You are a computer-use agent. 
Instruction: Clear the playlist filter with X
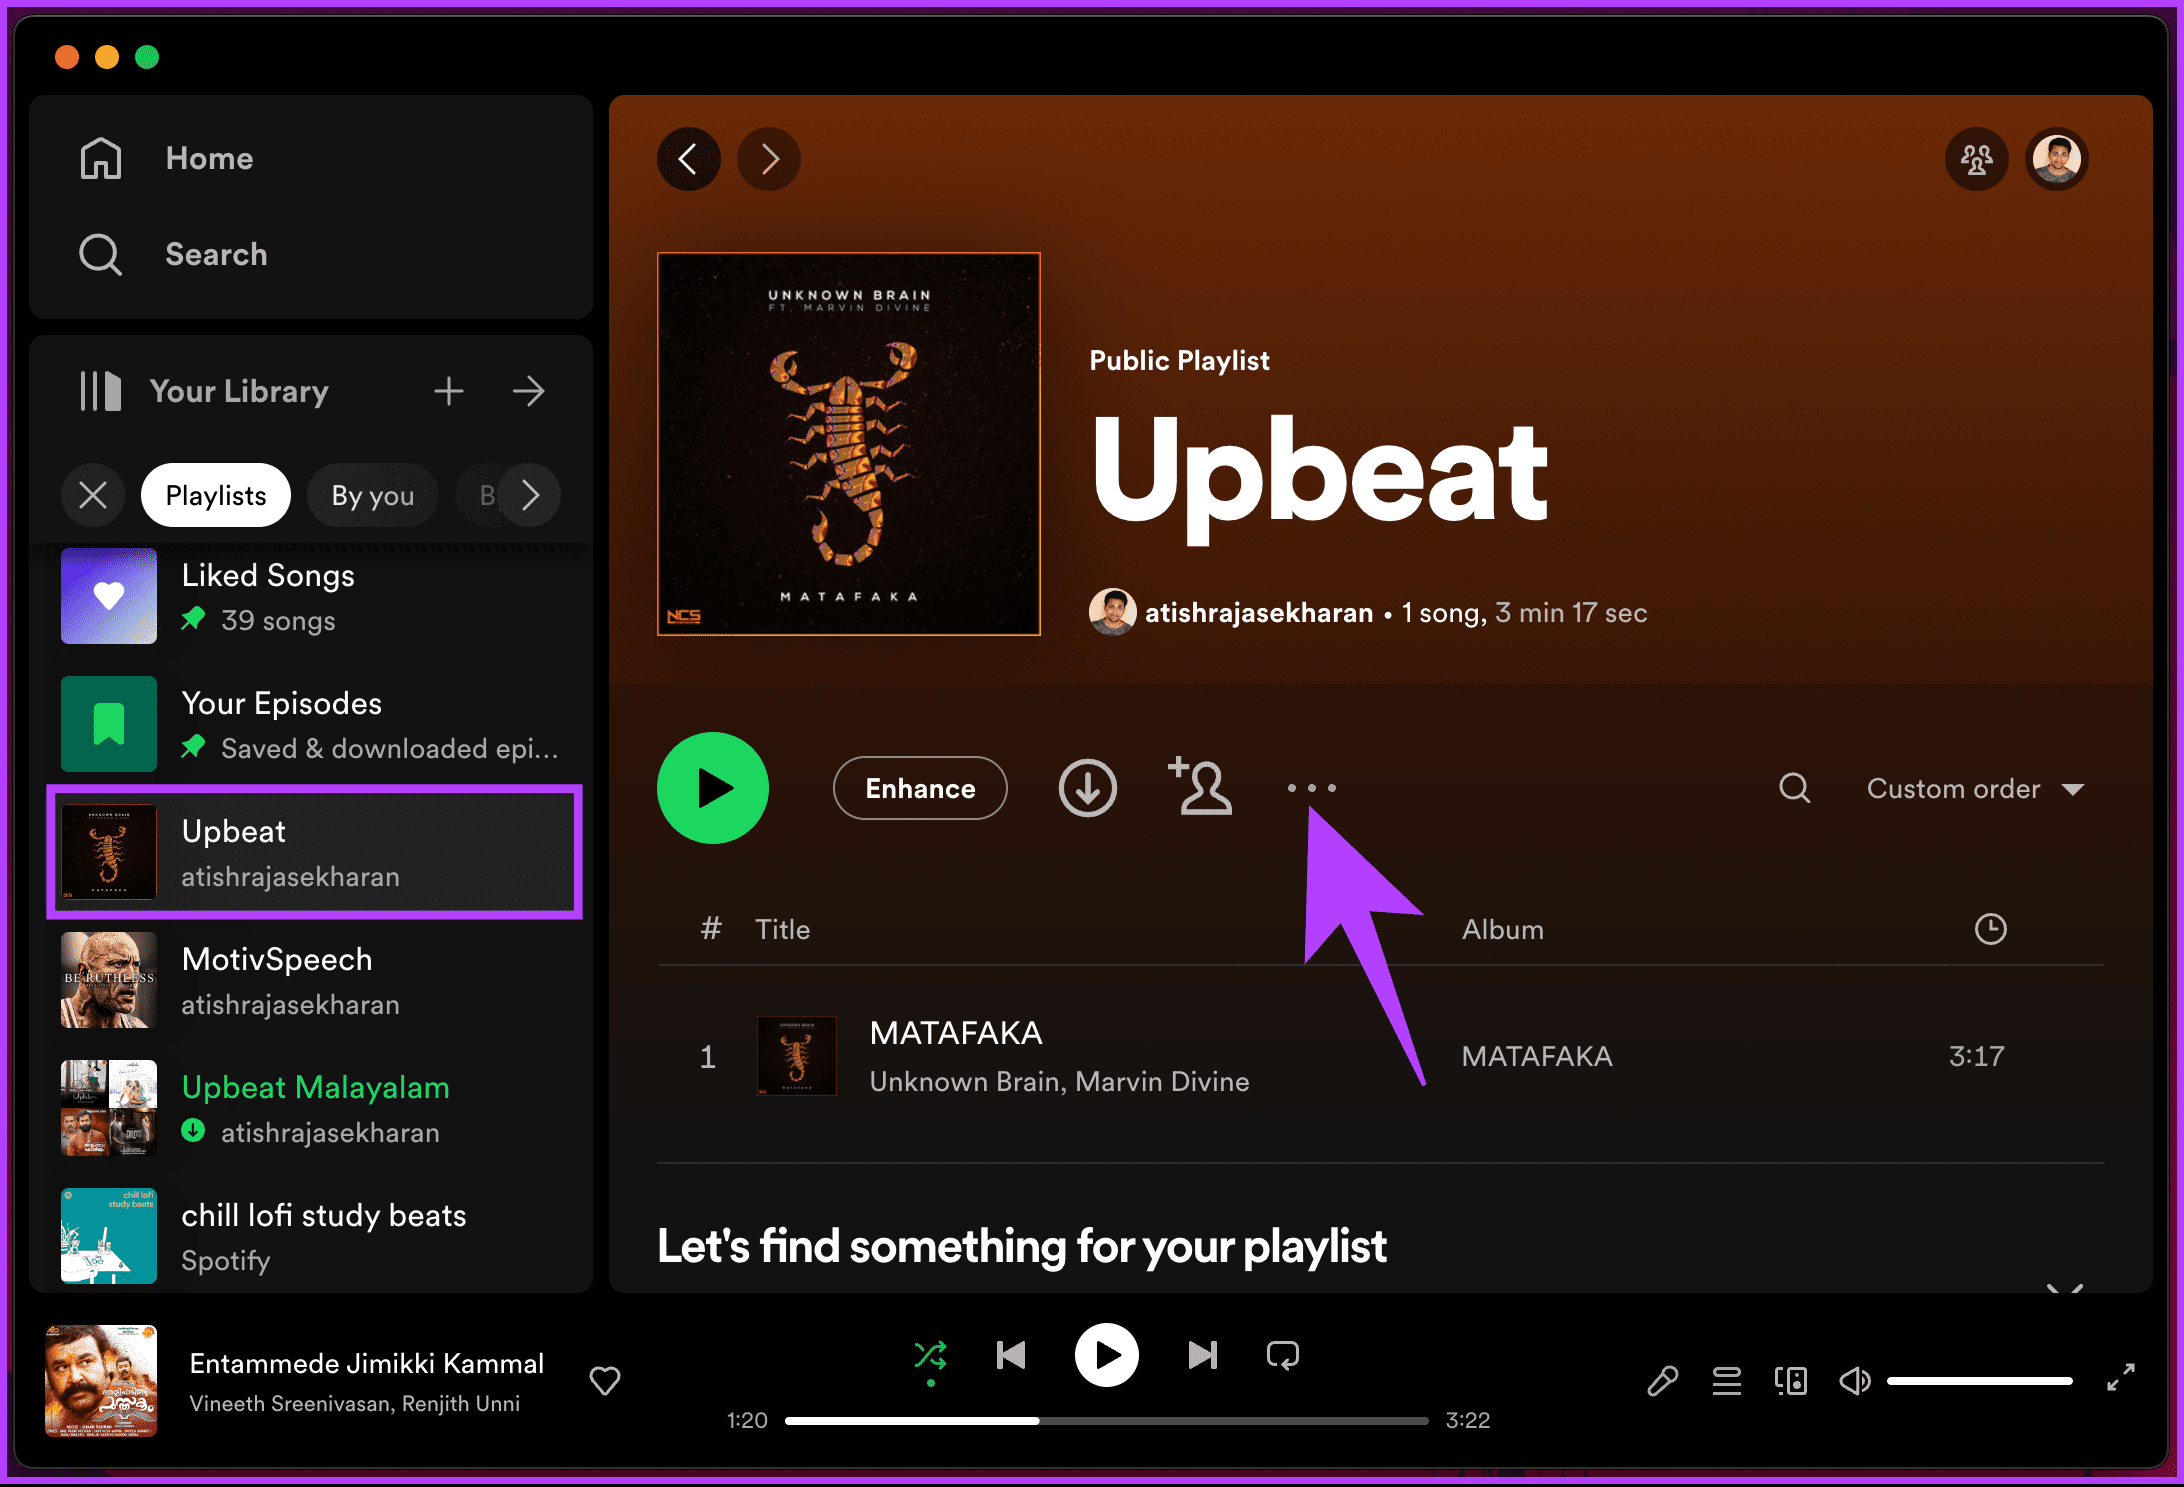pyautogui.click(x=93, y=495)
